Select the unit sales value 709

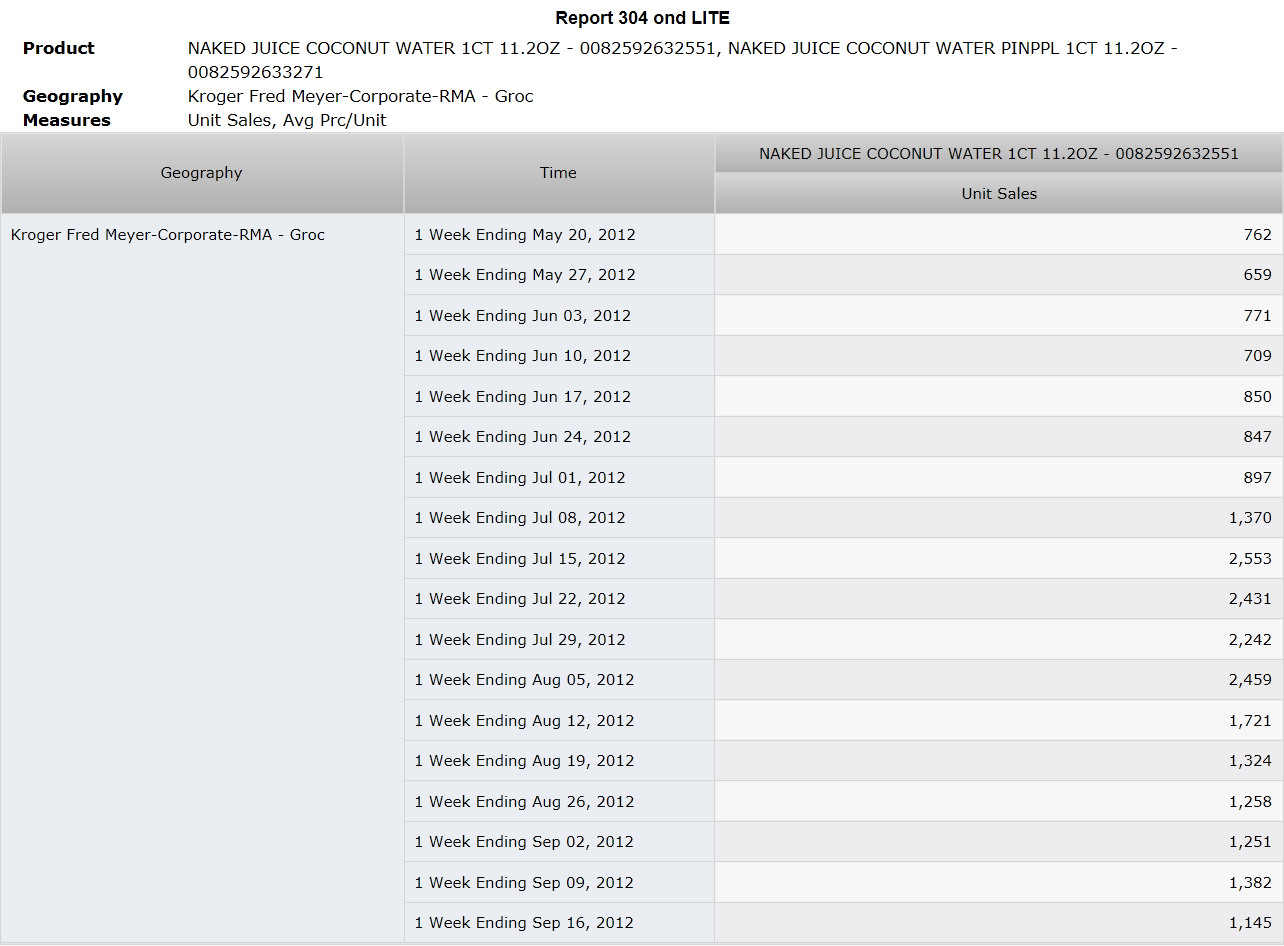tap(999, 356)
